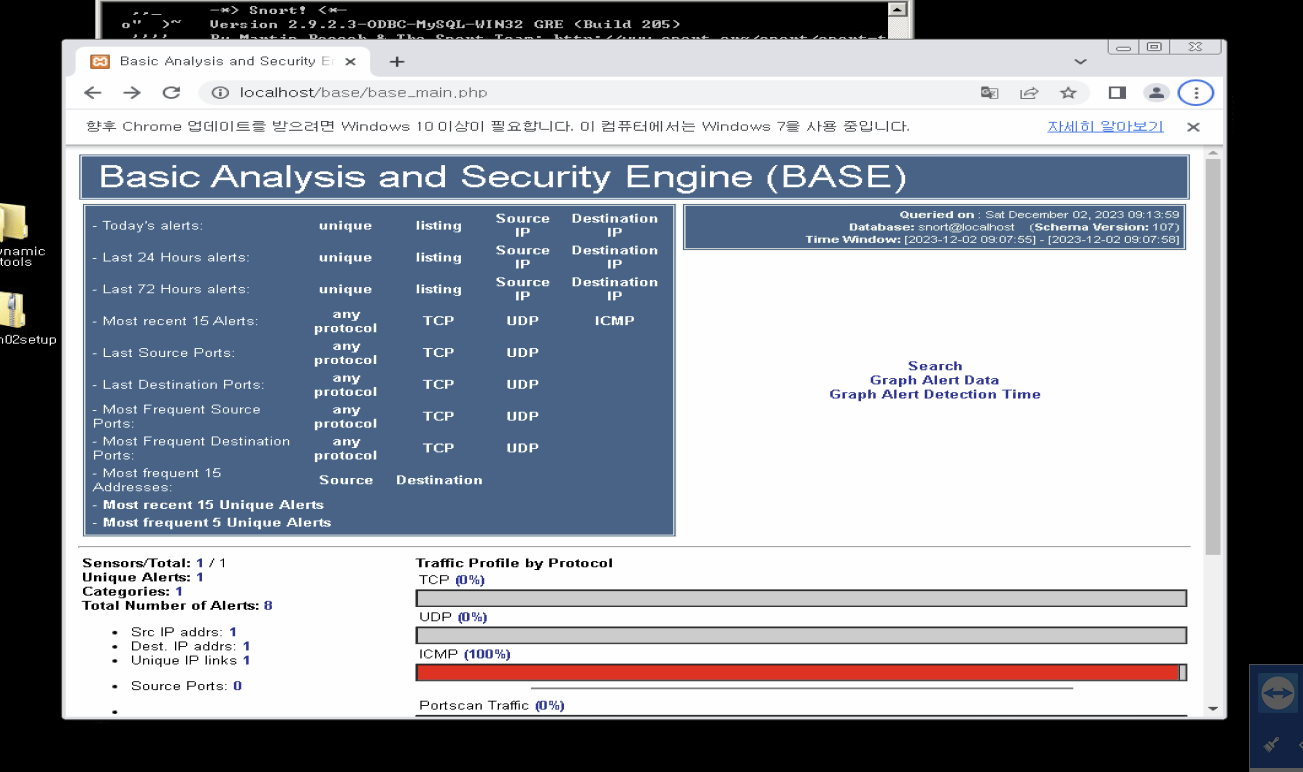The image size is (1303, 772).
Task: Open Last Source Ports any protocol
Action: pos(345,353)
